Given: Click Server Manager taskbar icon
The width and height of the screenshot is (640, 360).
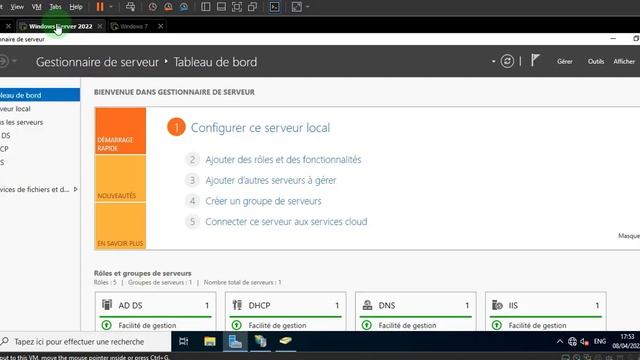Looking at the screenshot, I should (235, 341).
